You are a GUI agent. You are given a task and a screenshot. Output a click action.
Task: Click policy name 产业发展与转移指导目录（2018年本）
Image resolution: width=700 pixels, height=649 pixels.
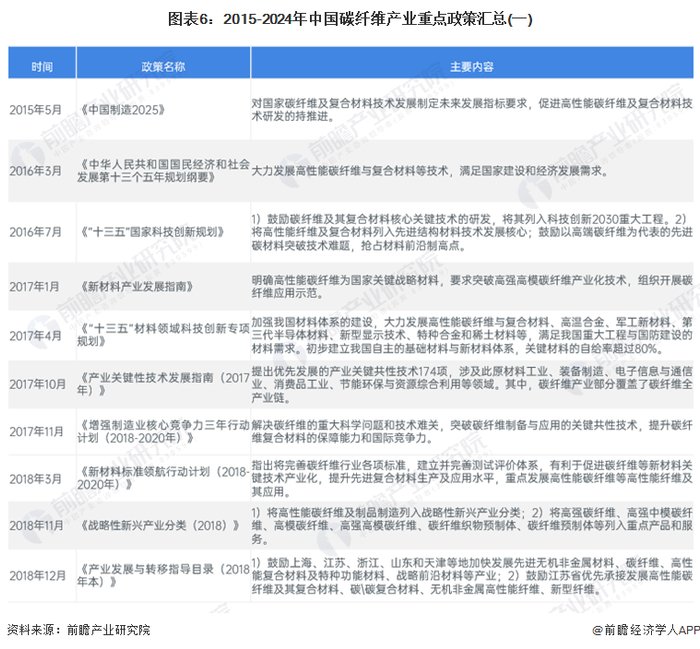(163, 576)
